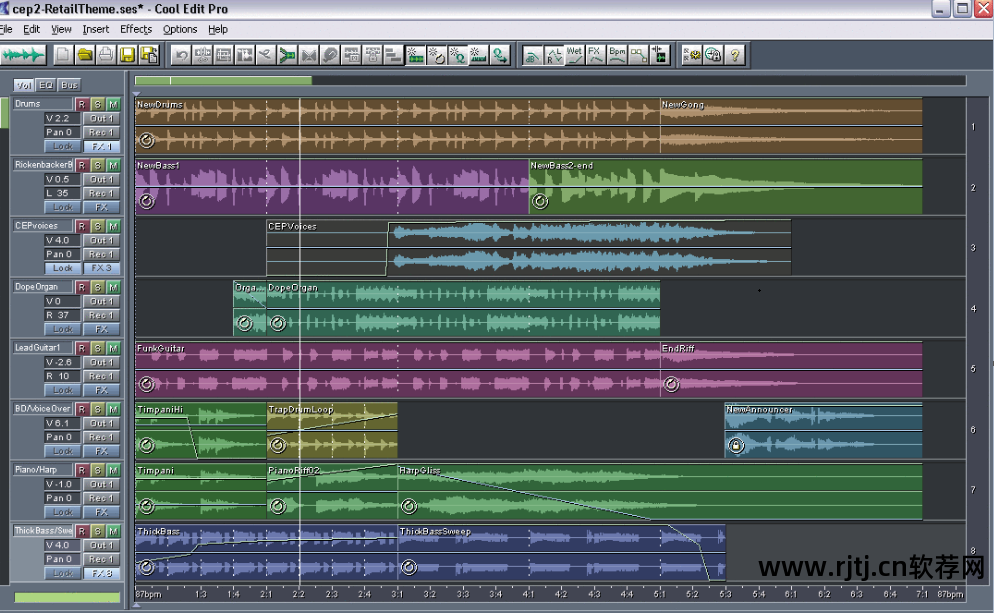The image size is (994, 613).
Task: Save session with the single floppy disk icon
Action: click(127, 56)
